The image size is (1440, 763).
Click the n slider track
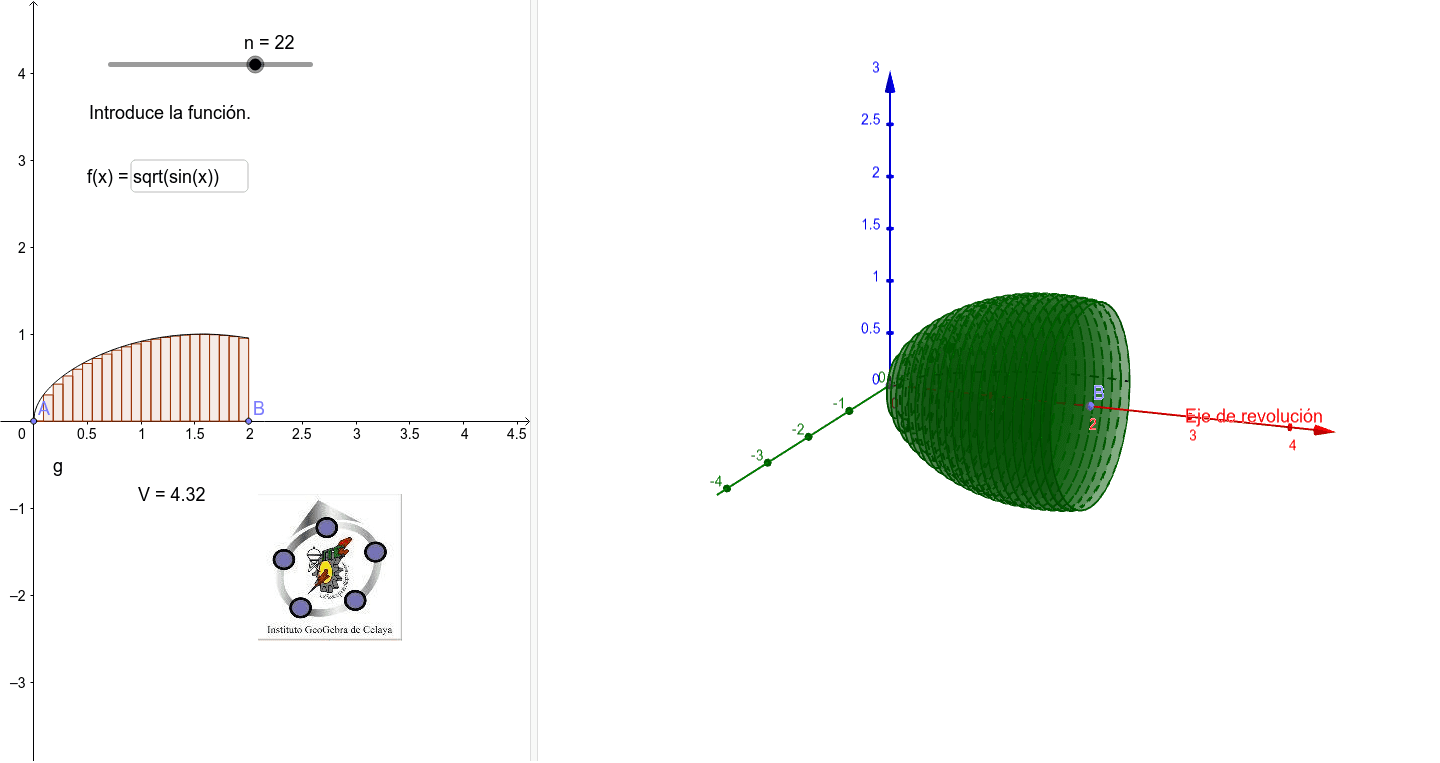[x=210, y=65]
